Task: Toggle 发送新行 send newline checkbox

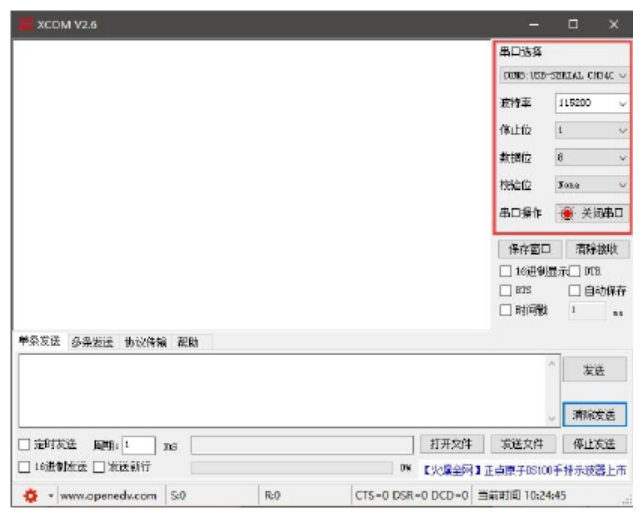Action: tap(99, 467)
